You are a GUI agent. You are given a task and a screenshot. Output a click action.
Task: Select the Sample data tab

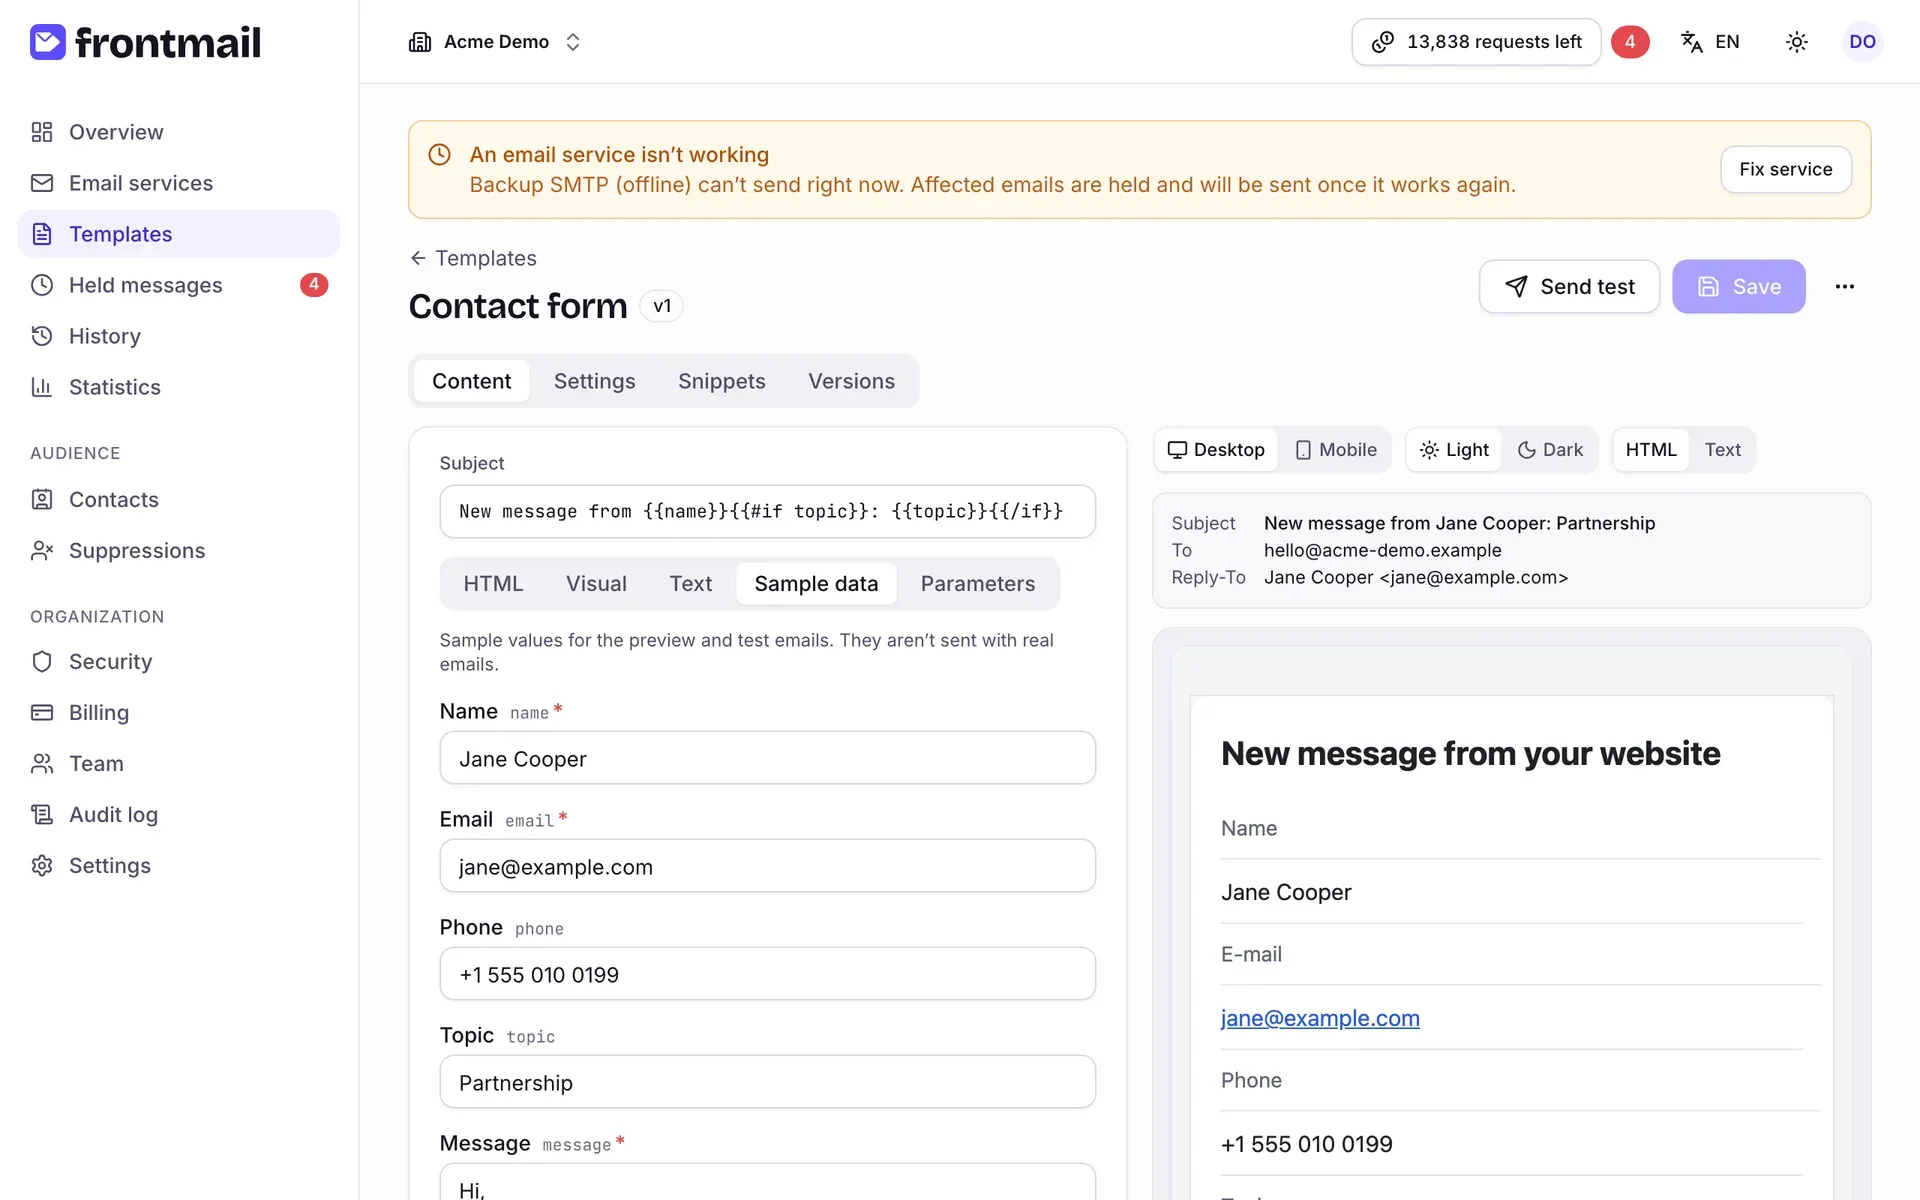[816, 584]
